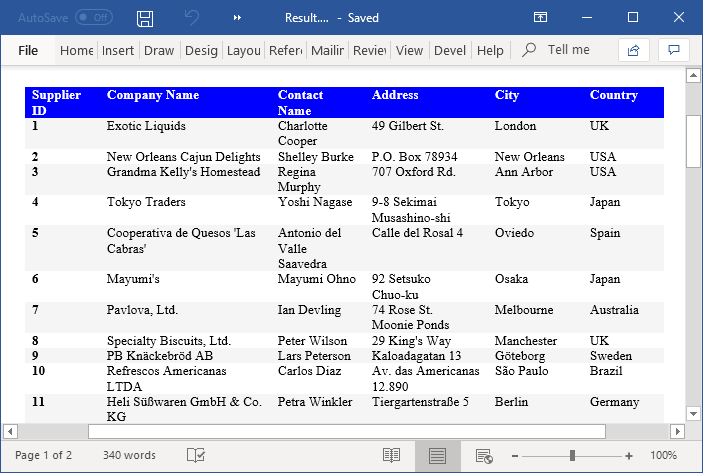The height and width of the screenshot is (473, 703).
Task: Open the View ribbon tab
Action: pyautogui.click(x=409, y=50)
